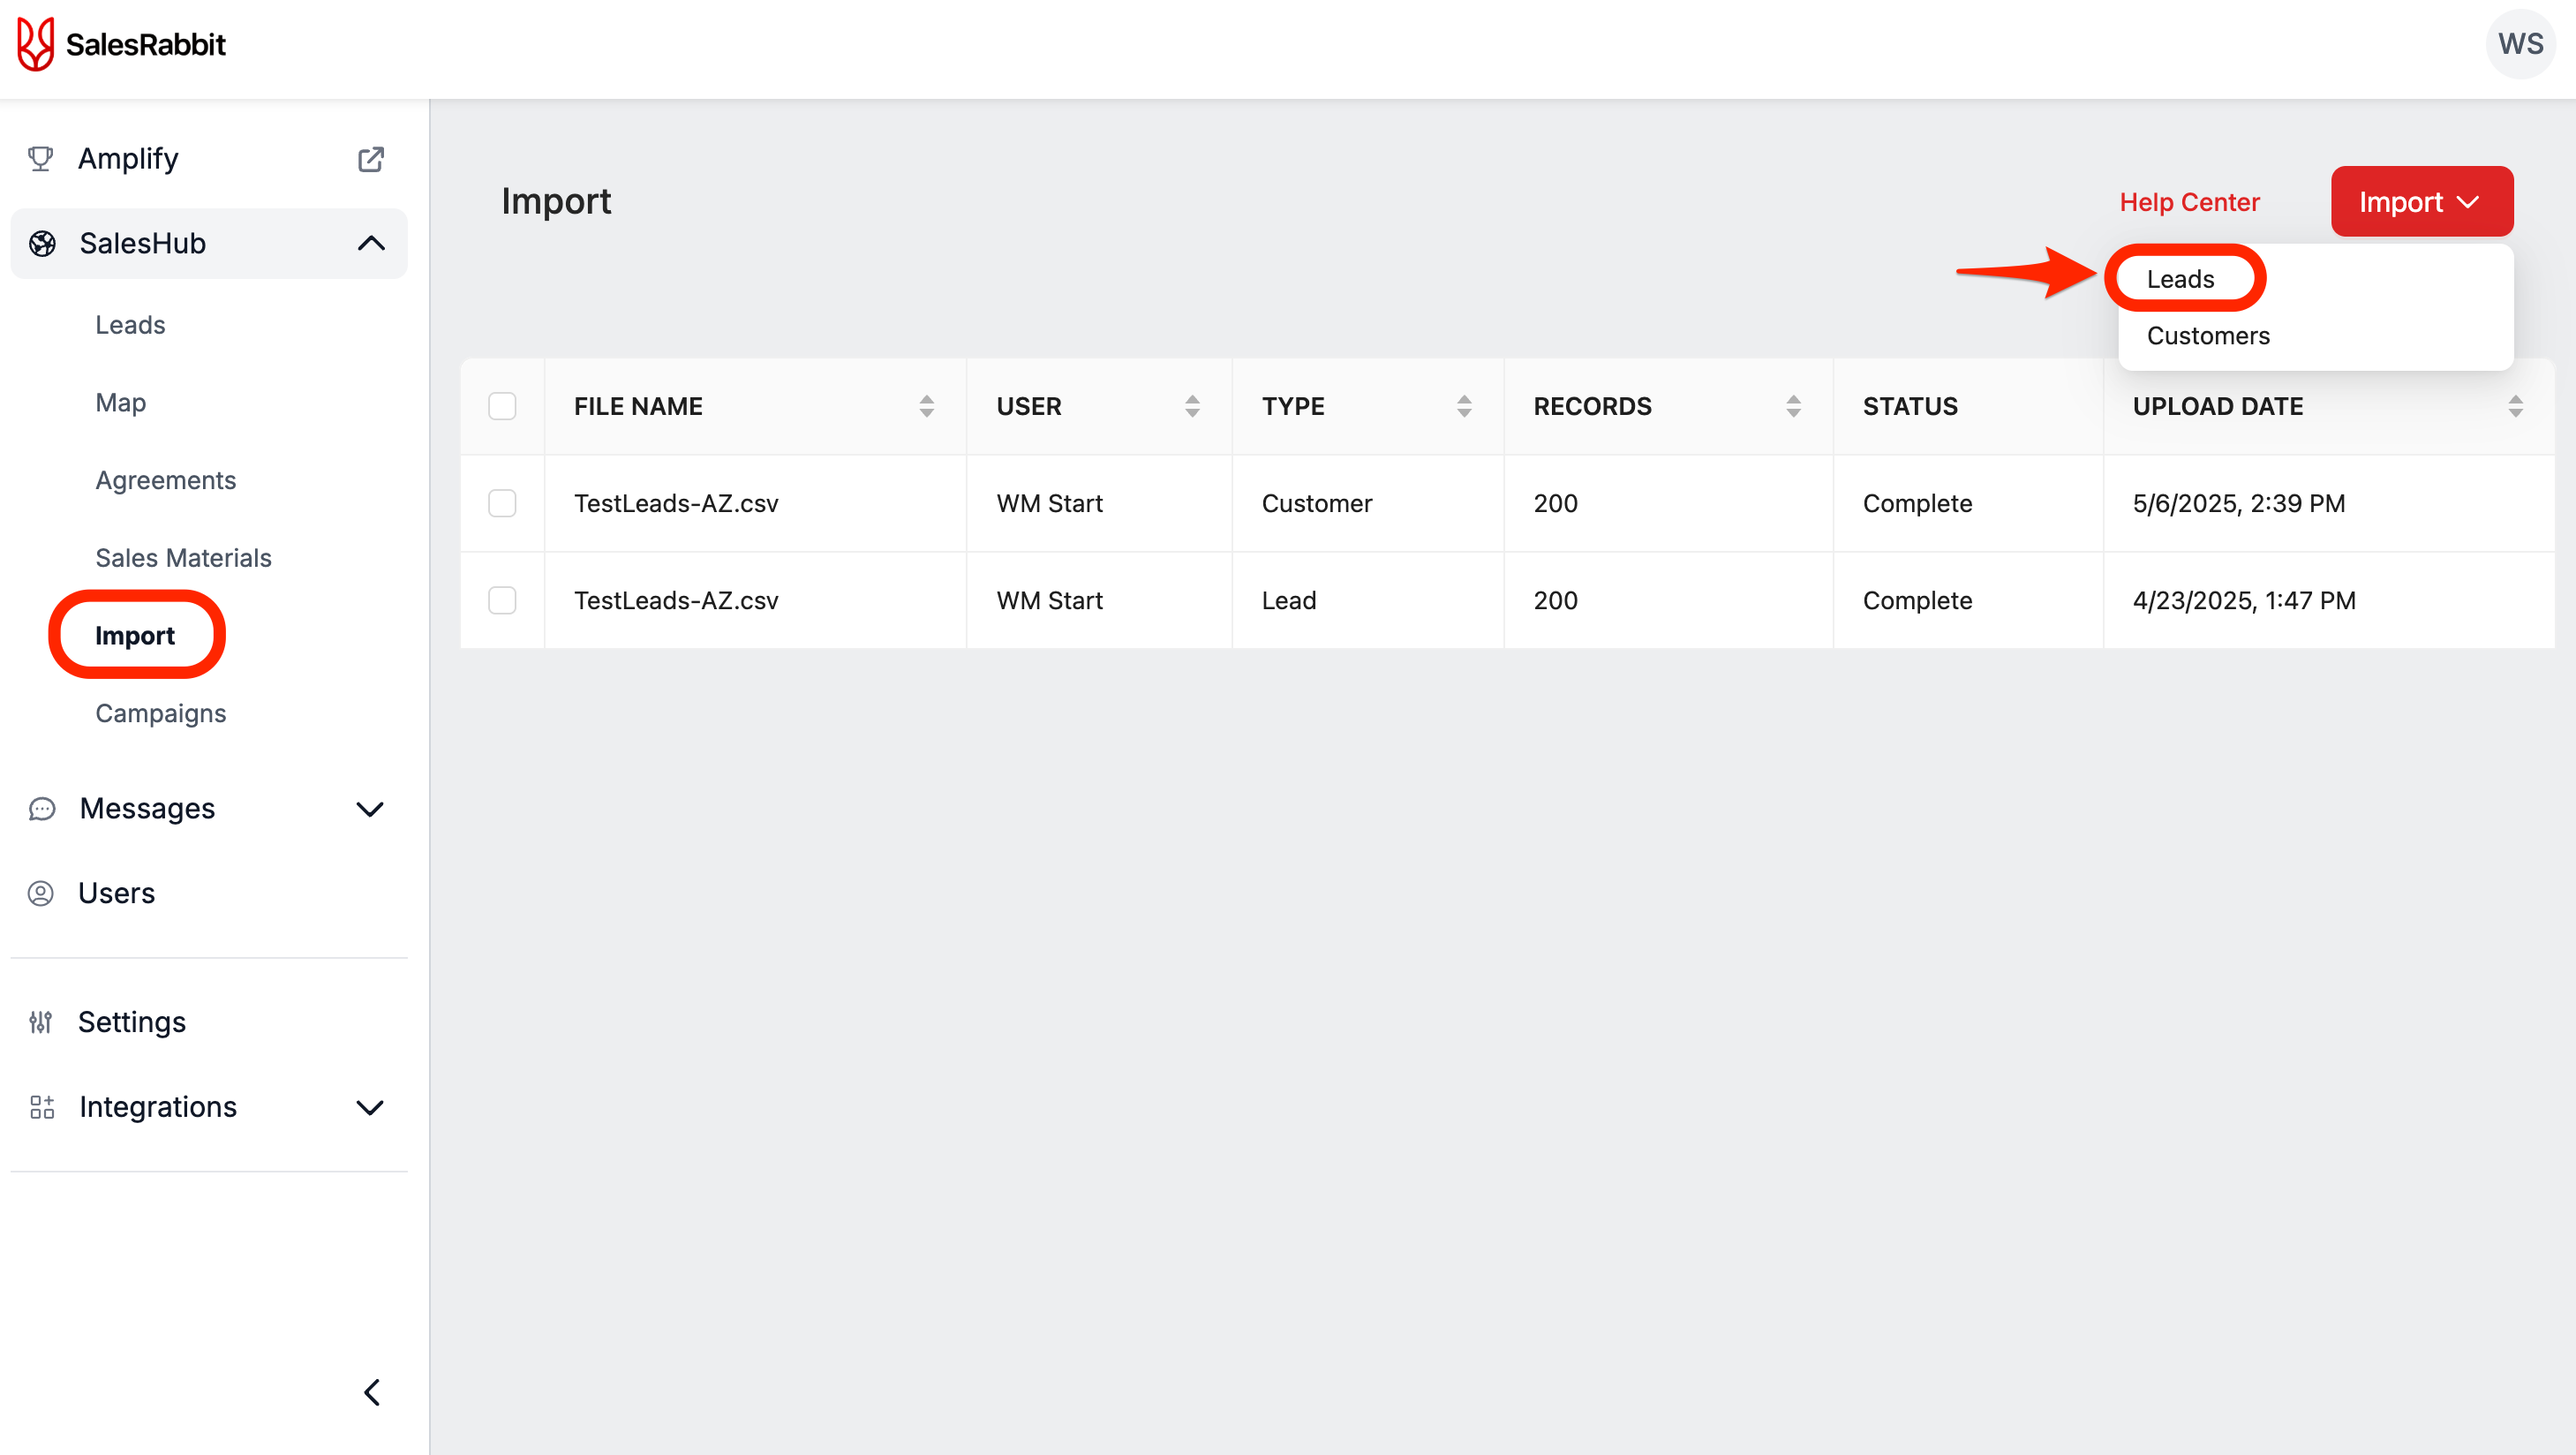This screenshot has height=1455, width=2576.
Task: Open Map in SalesHub sidebar
Action: [x=120, y=403]
